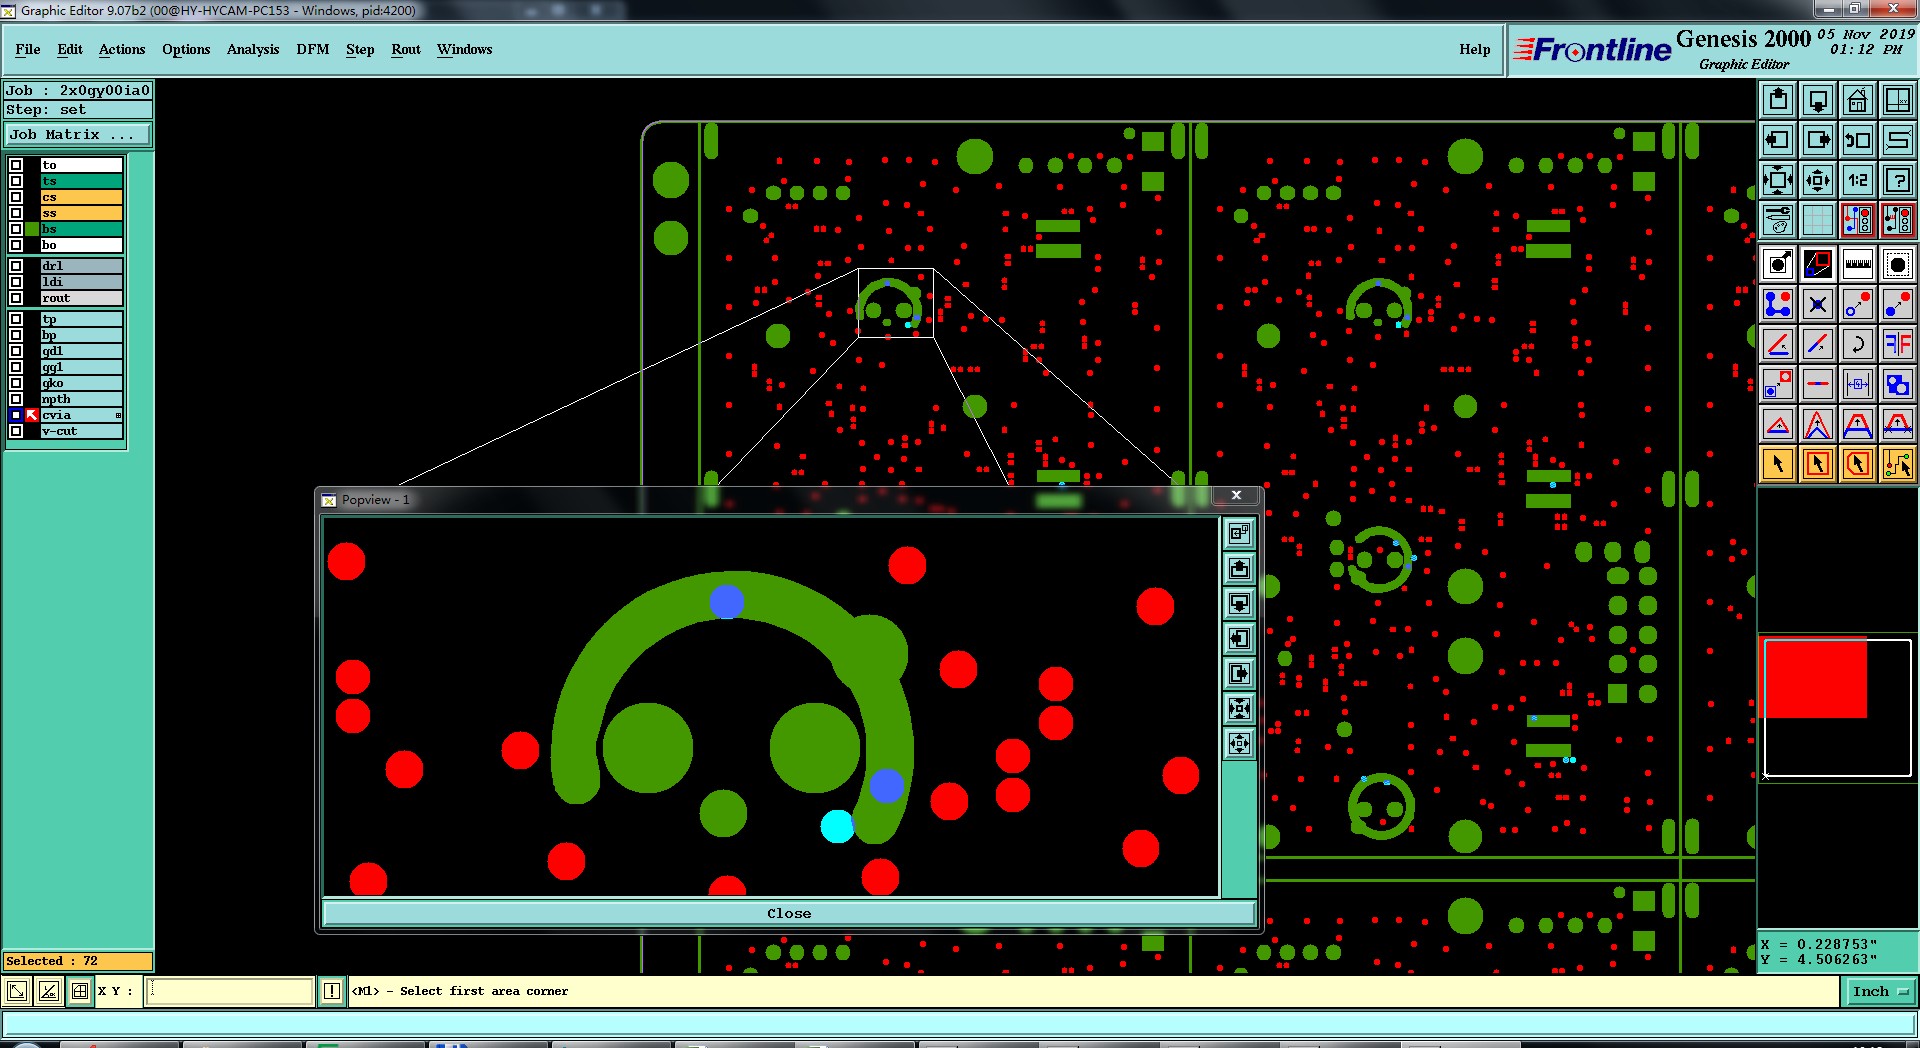Screen dimensions: 1920x1048
Task: Click the X Y coordinate input field
Action: point(230,991)
